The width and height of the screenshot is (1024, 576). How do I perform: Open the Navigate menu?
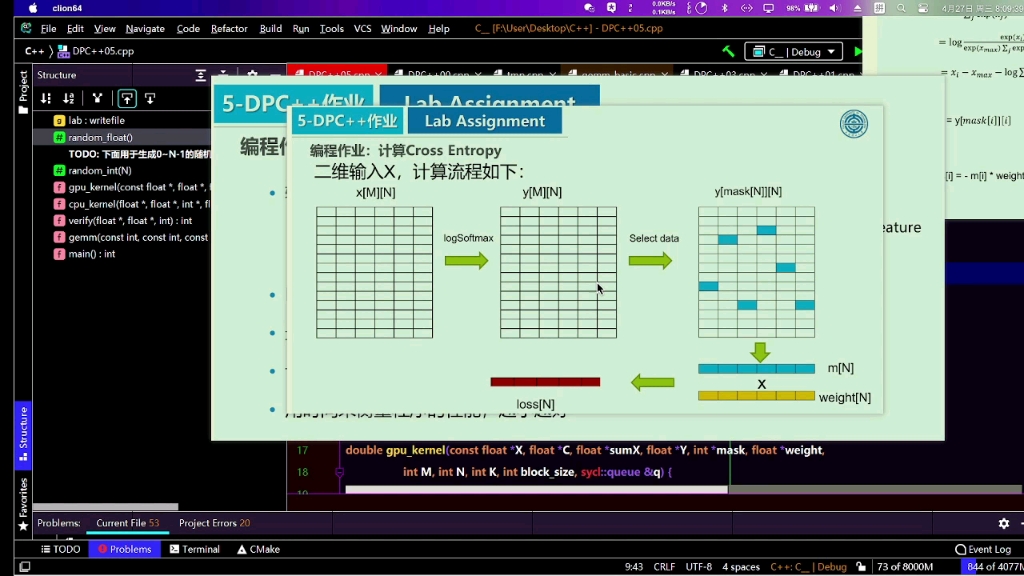pyautogui.click(x=145, y=29)
